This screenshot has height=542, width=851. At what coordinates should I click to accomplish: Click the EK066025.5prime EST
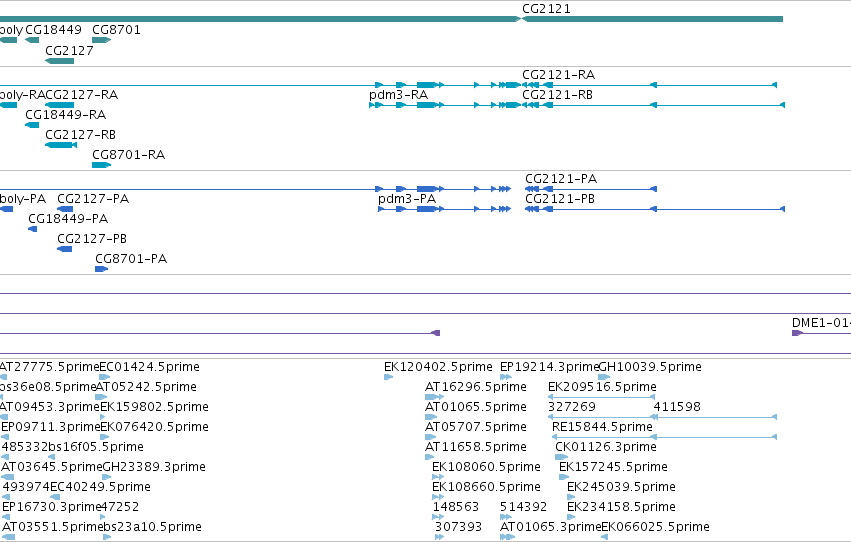coord(605,538)
